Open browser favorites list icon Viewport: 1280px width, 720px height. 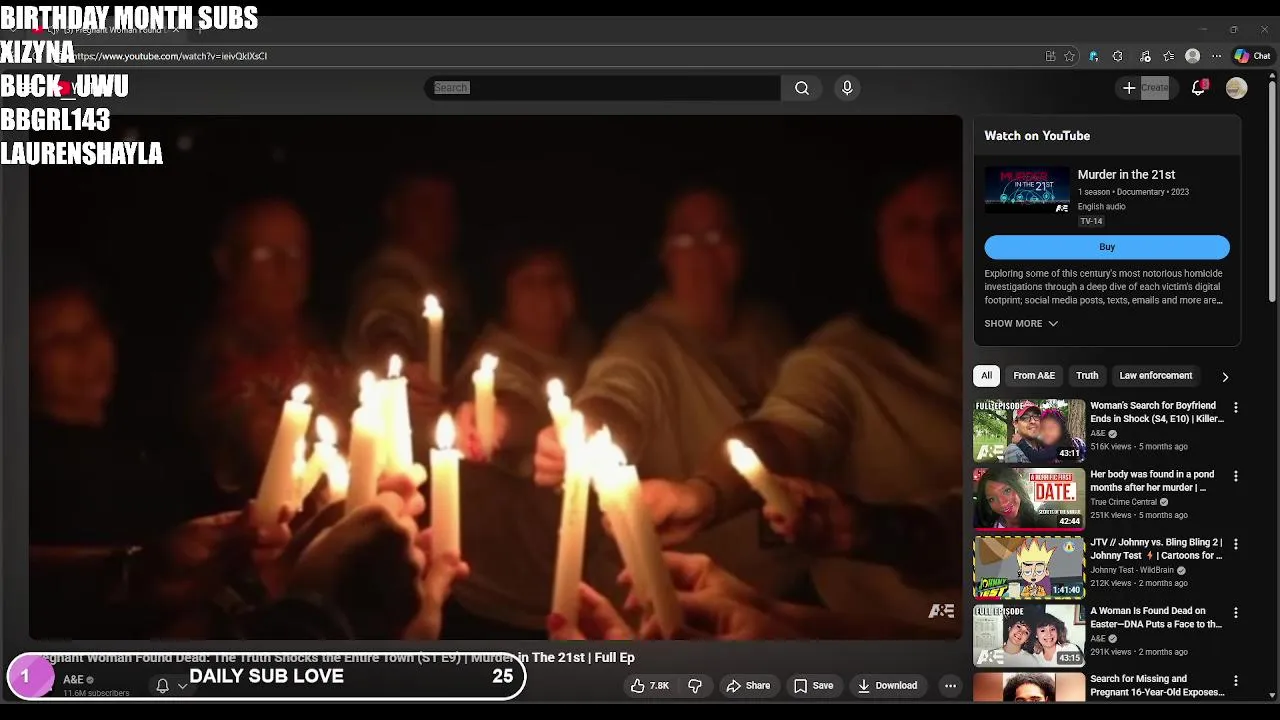pos(1168,56)
